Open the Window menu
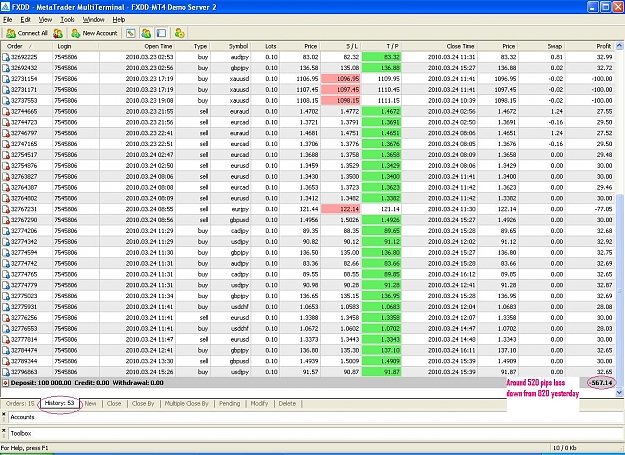625x455 pixels. [x=93, y=20]
